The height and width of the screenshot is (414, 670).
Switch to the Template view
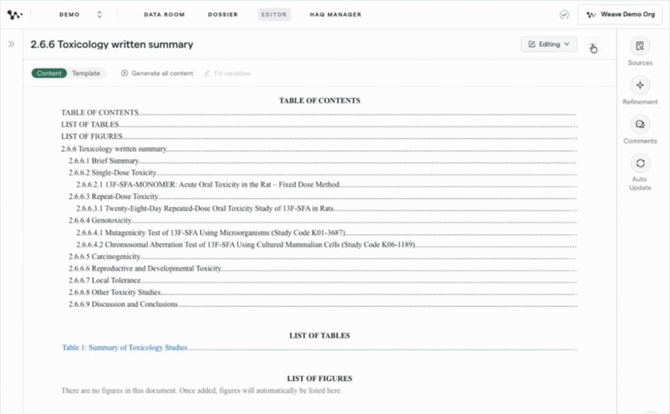tap(86, 73)
